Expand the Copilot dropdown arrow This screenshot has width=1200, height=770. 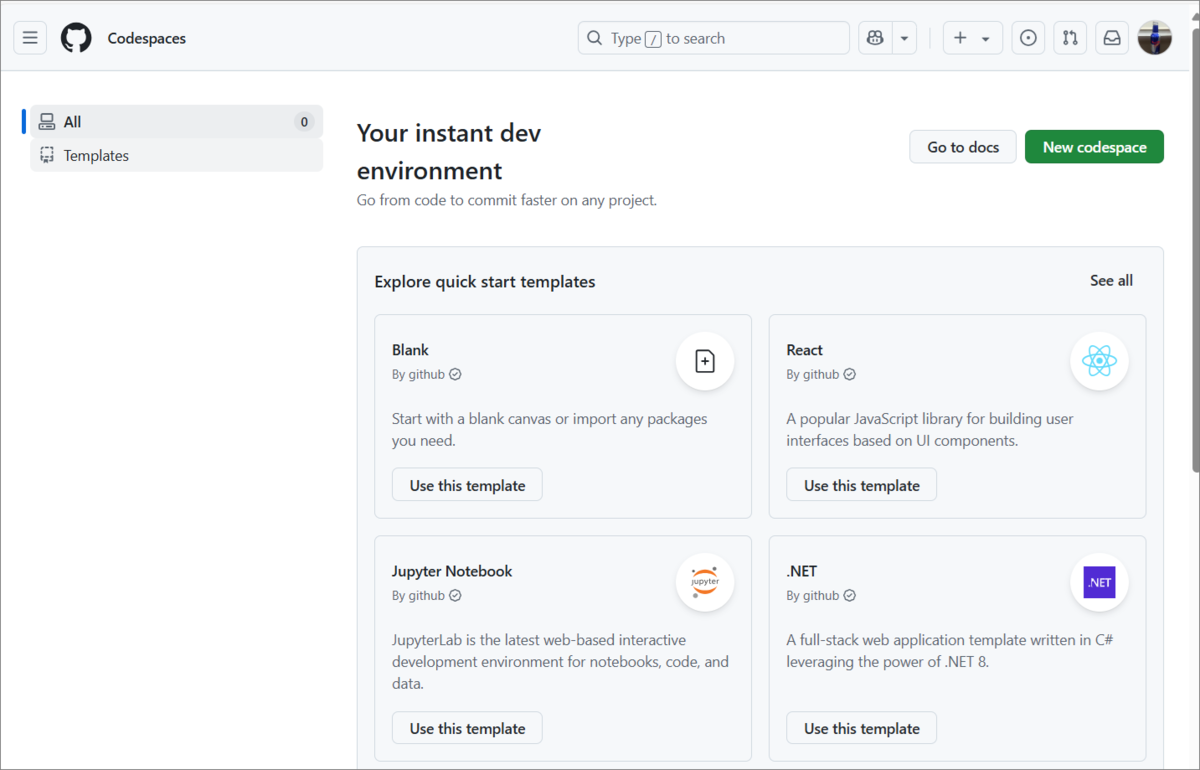coord(903,37)
